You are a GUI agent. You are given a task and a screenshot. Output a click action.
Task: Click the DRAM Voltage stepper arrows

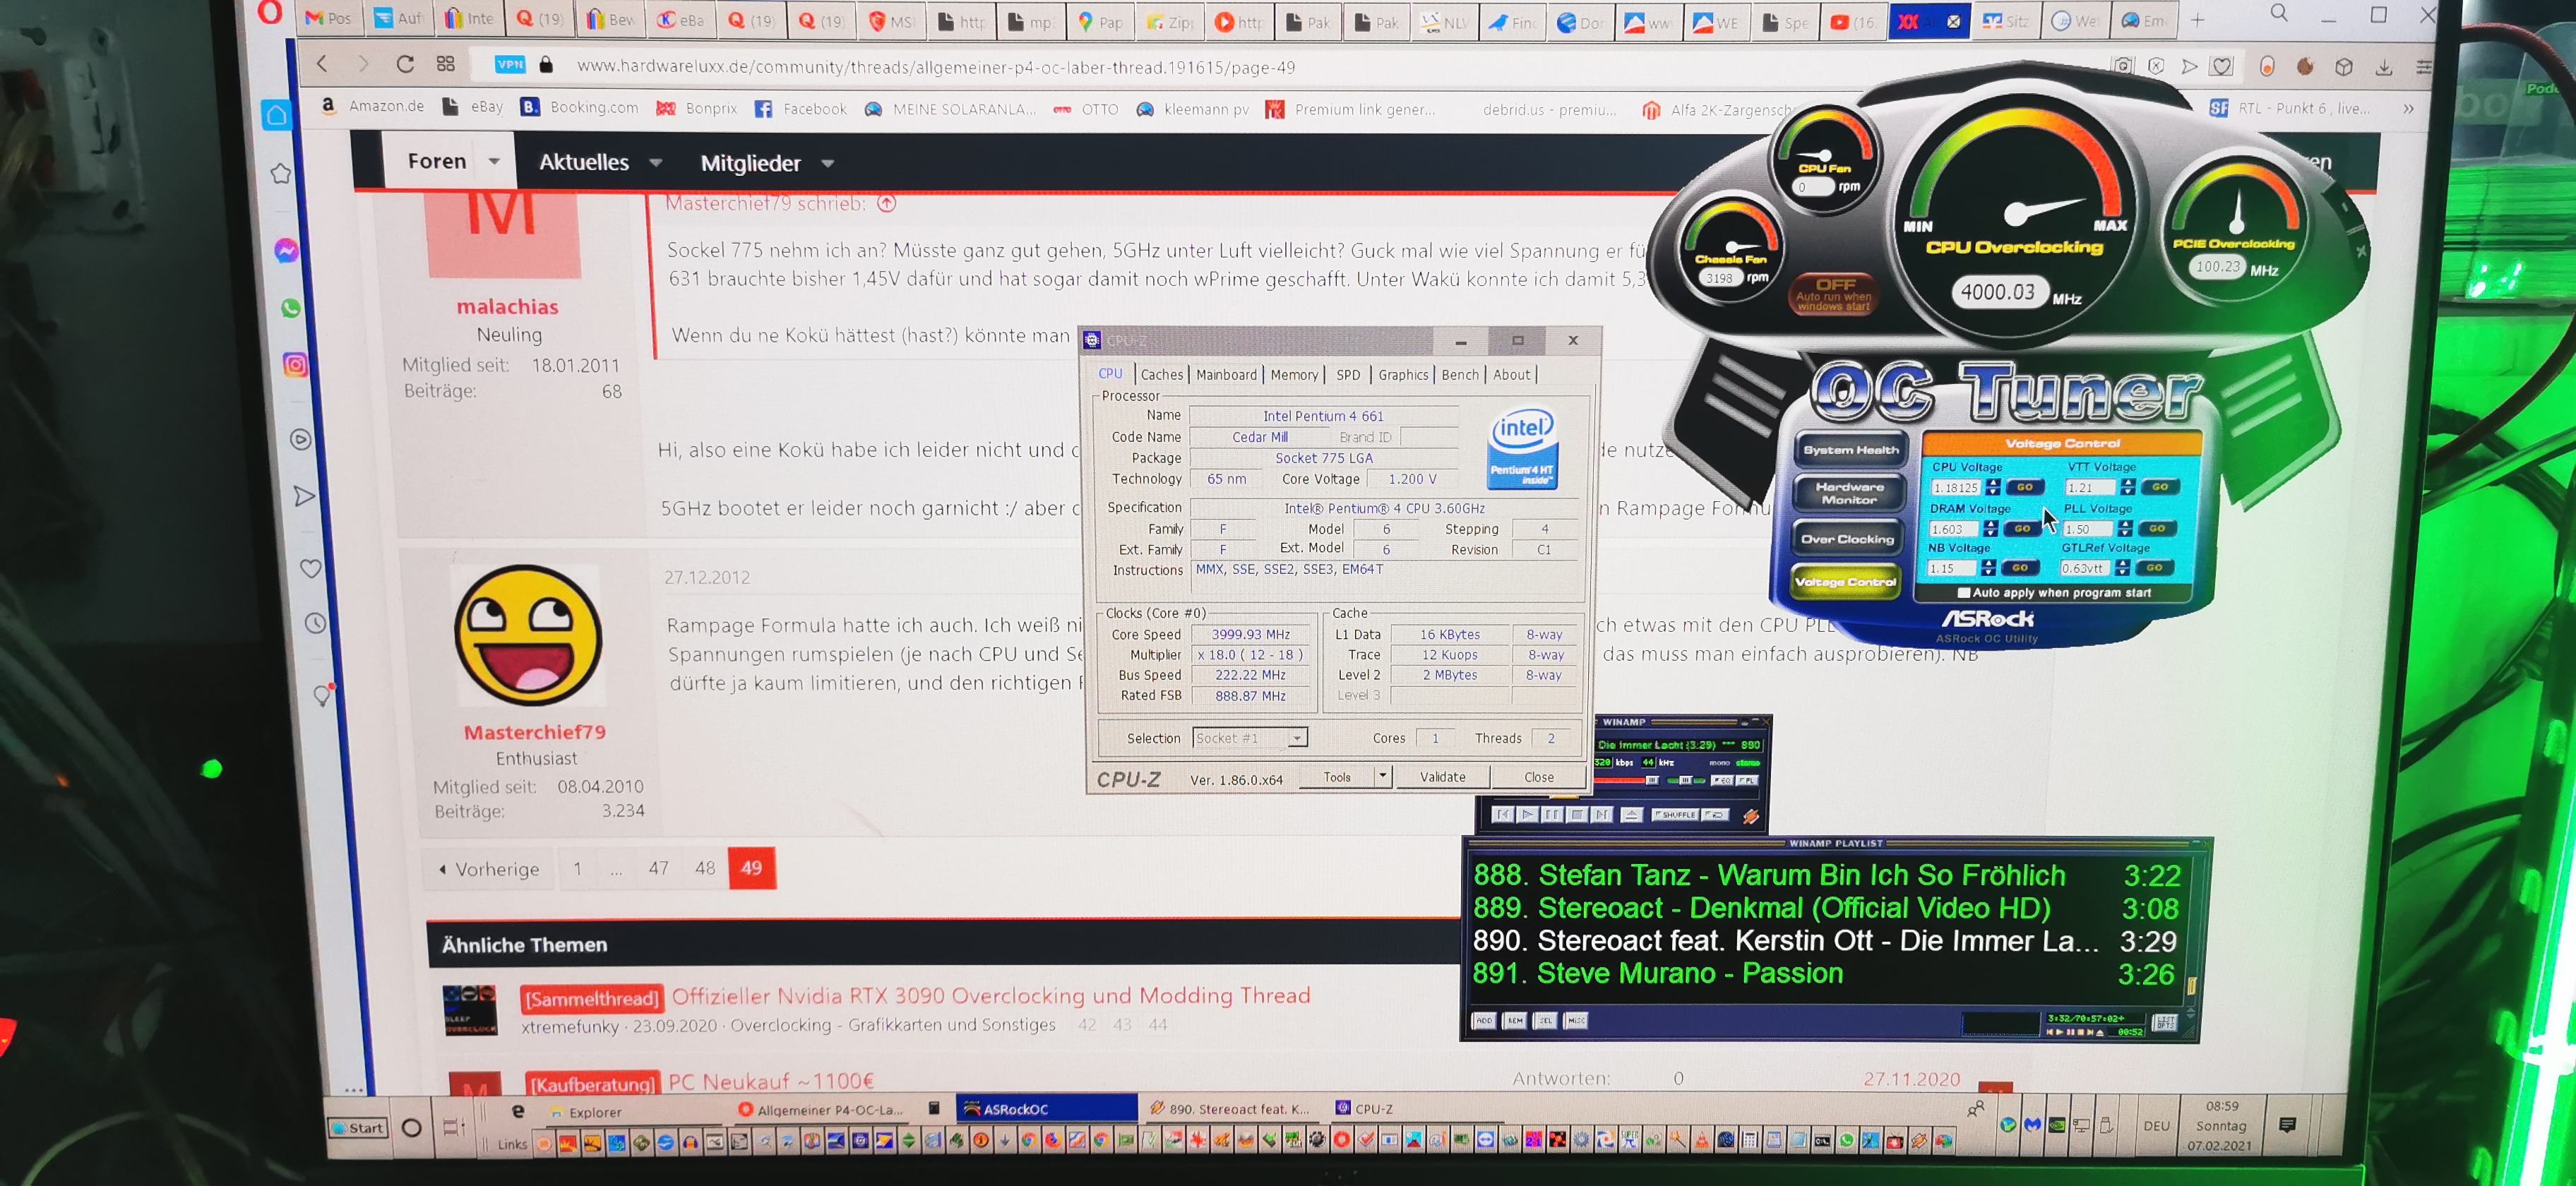pos(1991,529)
